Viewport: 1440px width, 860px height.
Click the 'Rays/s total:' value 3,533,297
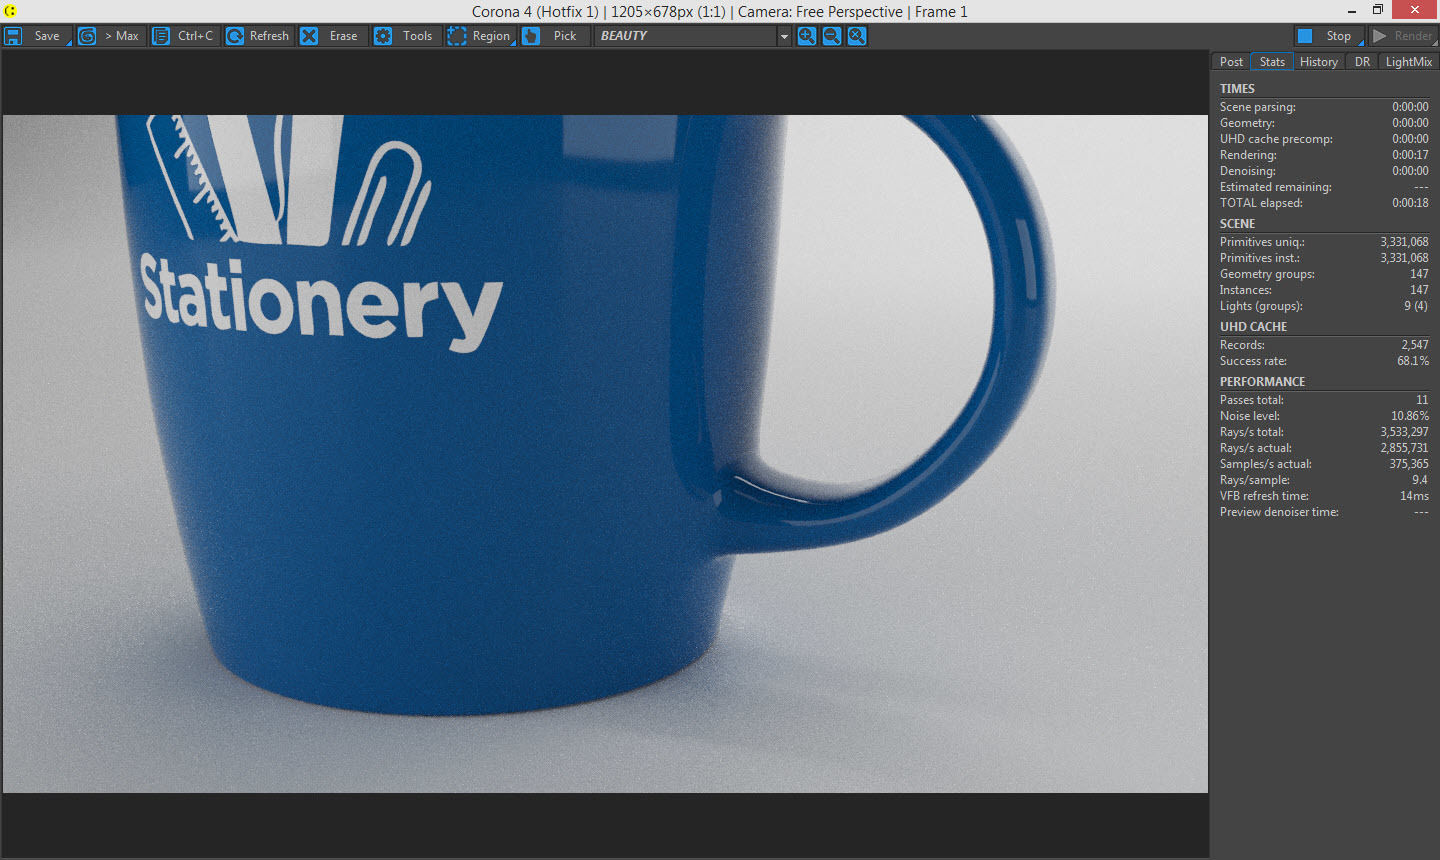1404,432
